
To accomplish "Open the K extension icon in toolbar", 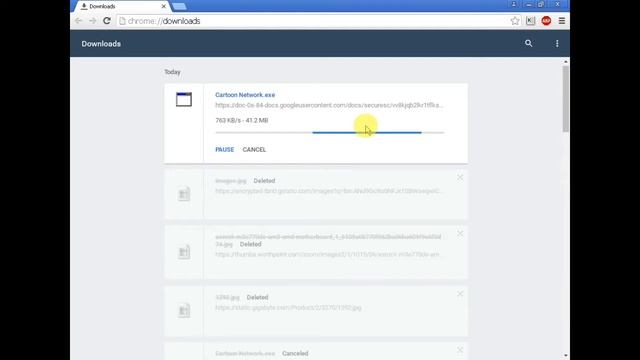I will click(530, 21).
